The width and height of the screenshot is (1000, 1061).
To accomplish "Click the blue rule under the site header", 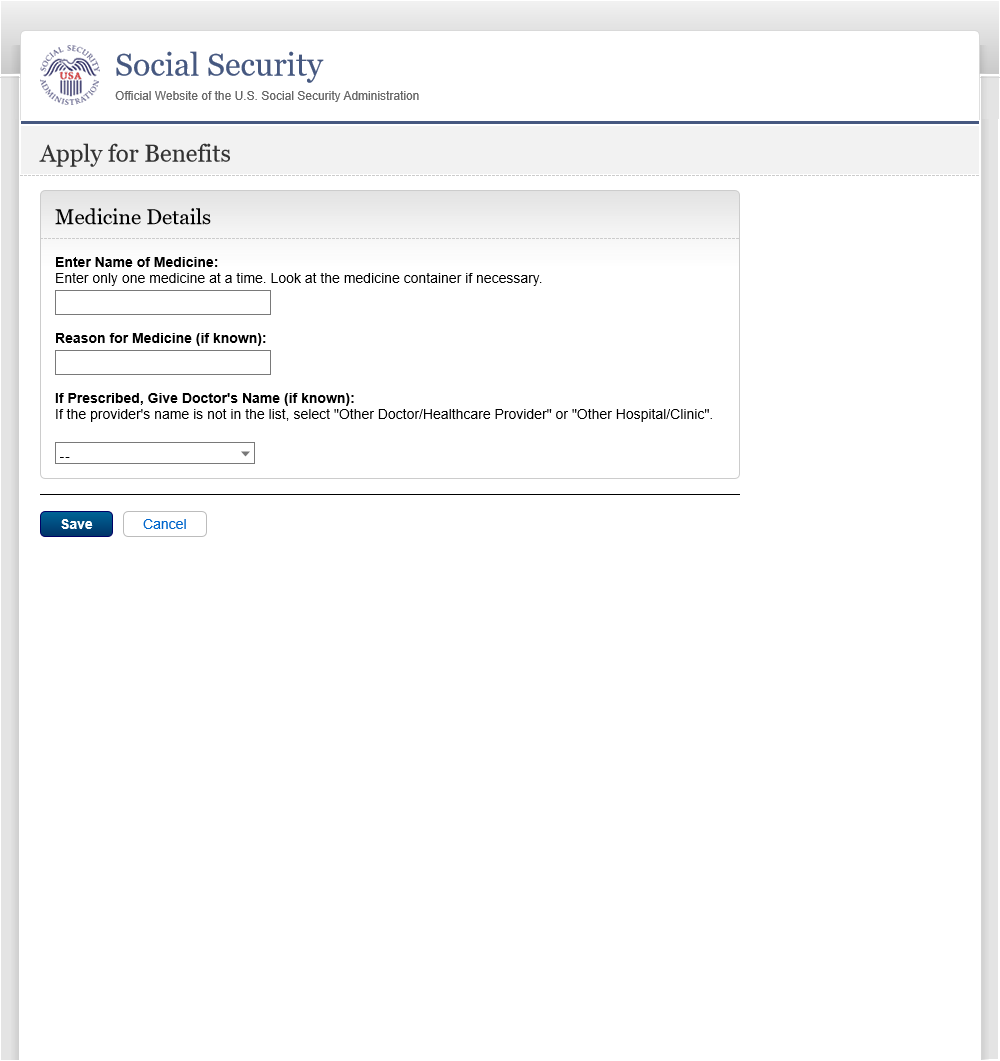I will click(500, 122).
